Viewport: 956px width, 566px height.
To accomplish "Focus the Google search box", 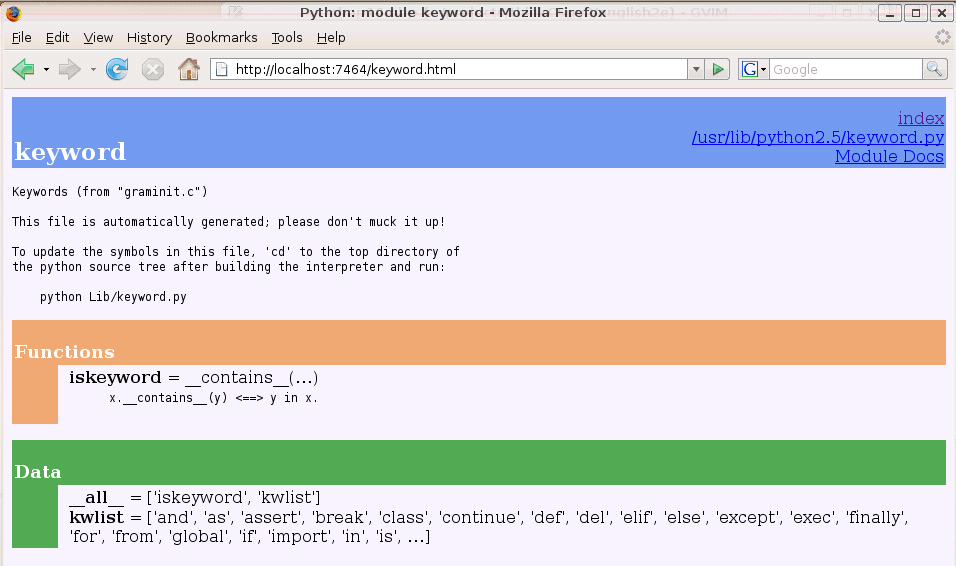I will click(844, 69).
